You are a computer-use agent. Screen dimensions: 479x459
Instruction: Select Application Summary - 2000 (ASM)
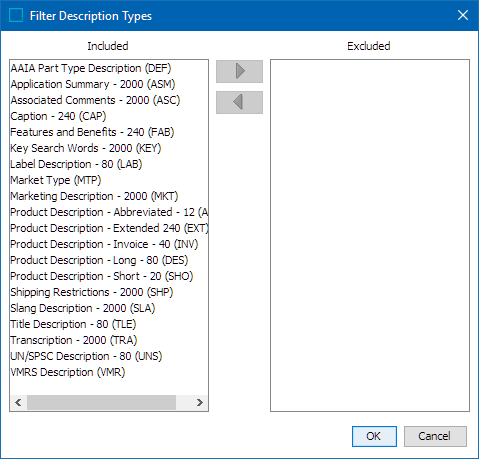[x=93, y=84]
